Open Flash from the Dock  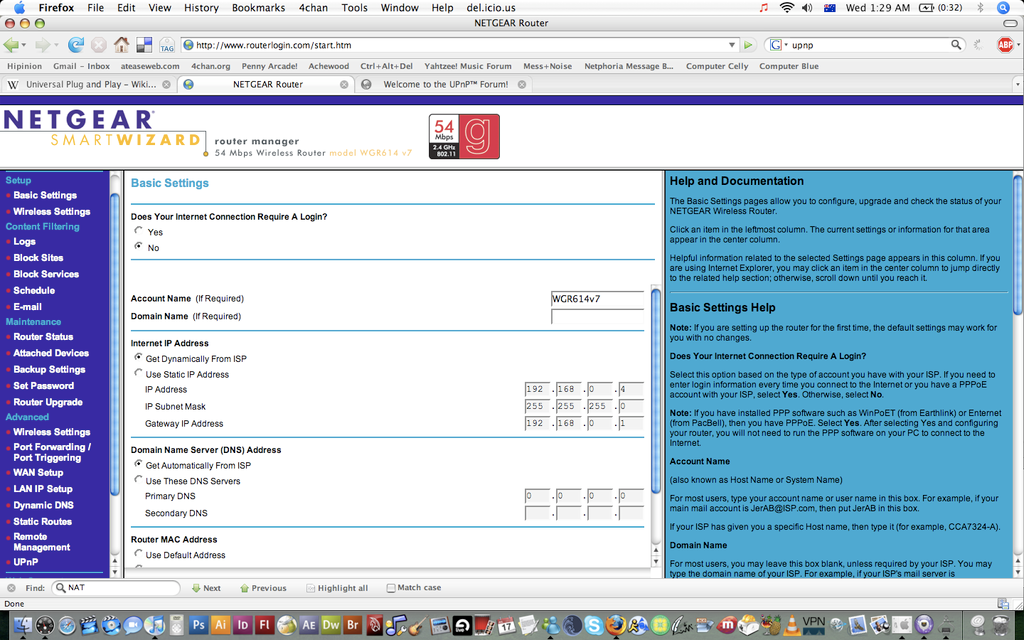click(264, 625)
